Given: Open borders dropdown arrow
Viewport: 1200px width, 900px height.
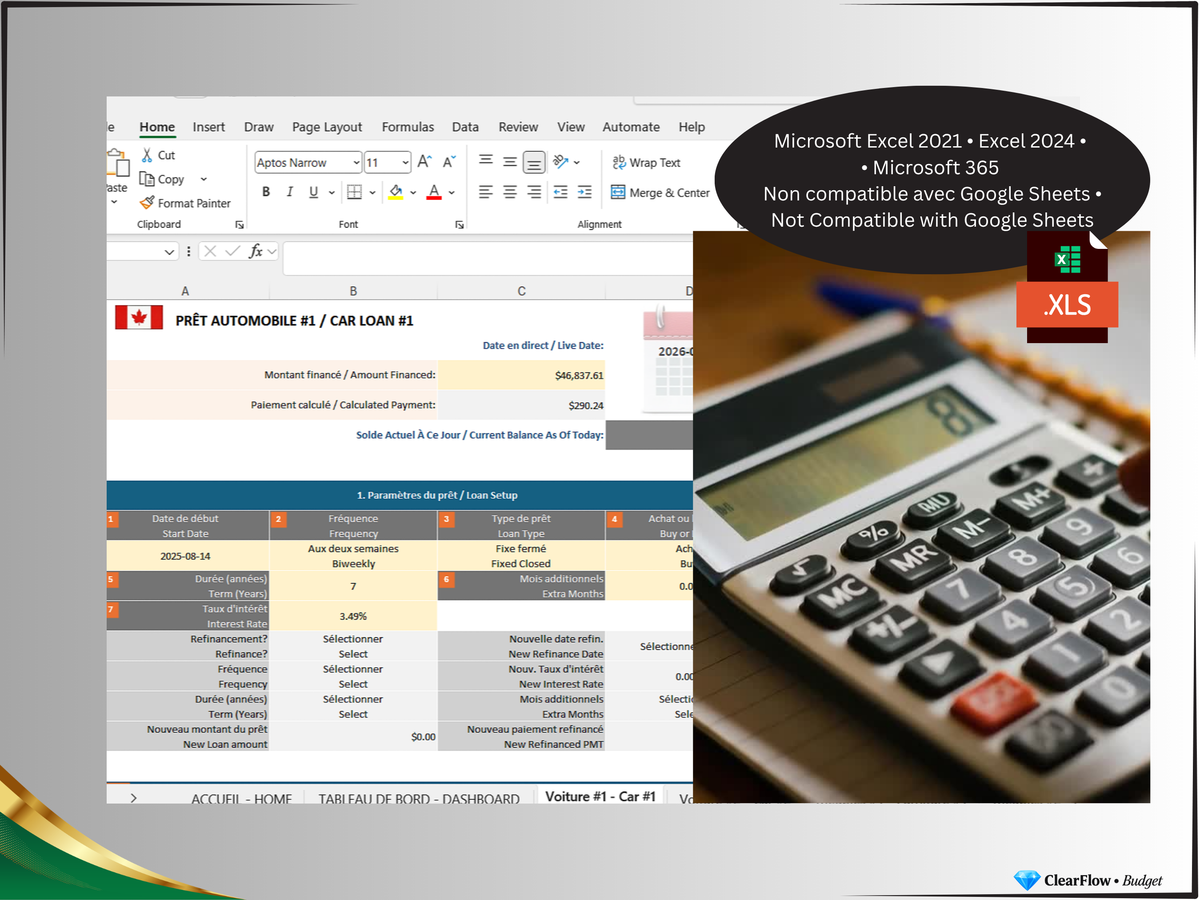Looking at the screenshot, I should click(x=372, y=193).
